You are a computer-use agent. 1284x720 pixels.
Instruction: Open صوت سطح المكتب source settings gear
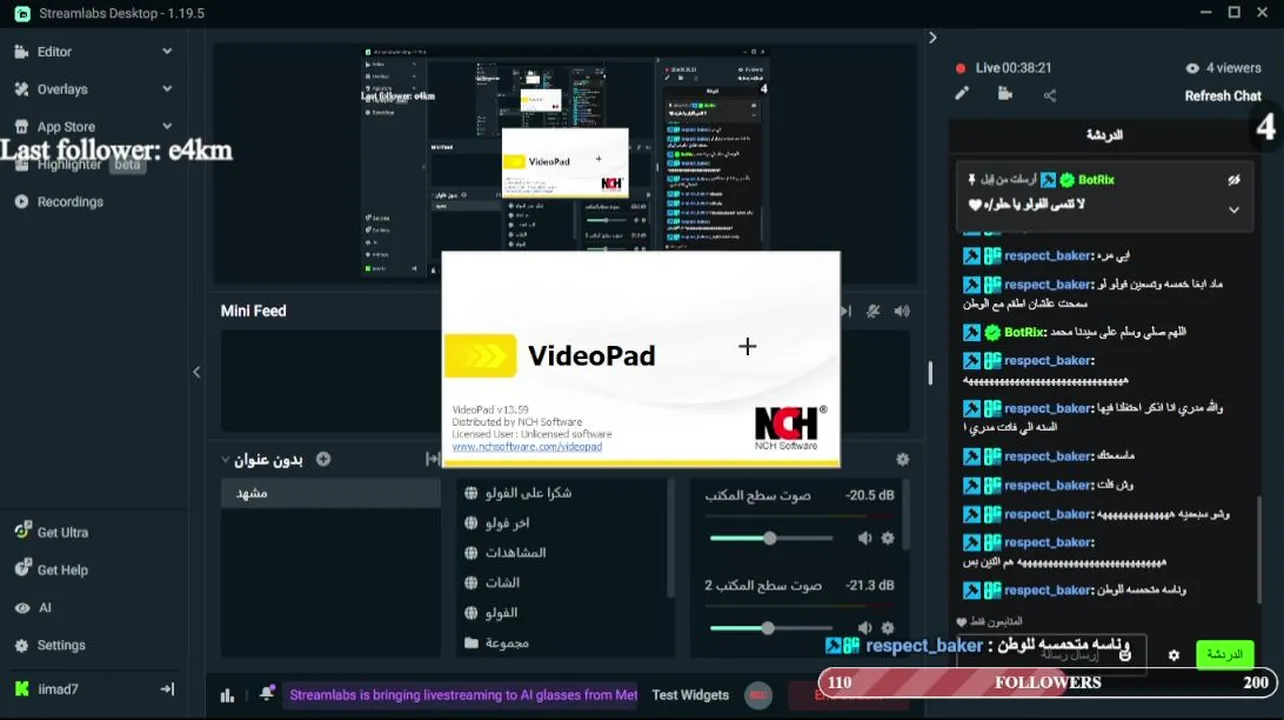click(x=887, y=538)
